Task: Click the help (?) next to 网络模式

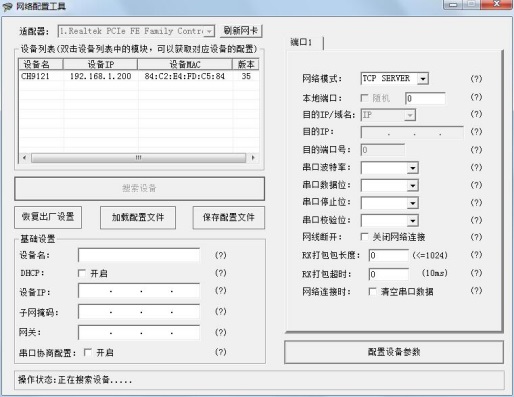Action: click(476, 79)
